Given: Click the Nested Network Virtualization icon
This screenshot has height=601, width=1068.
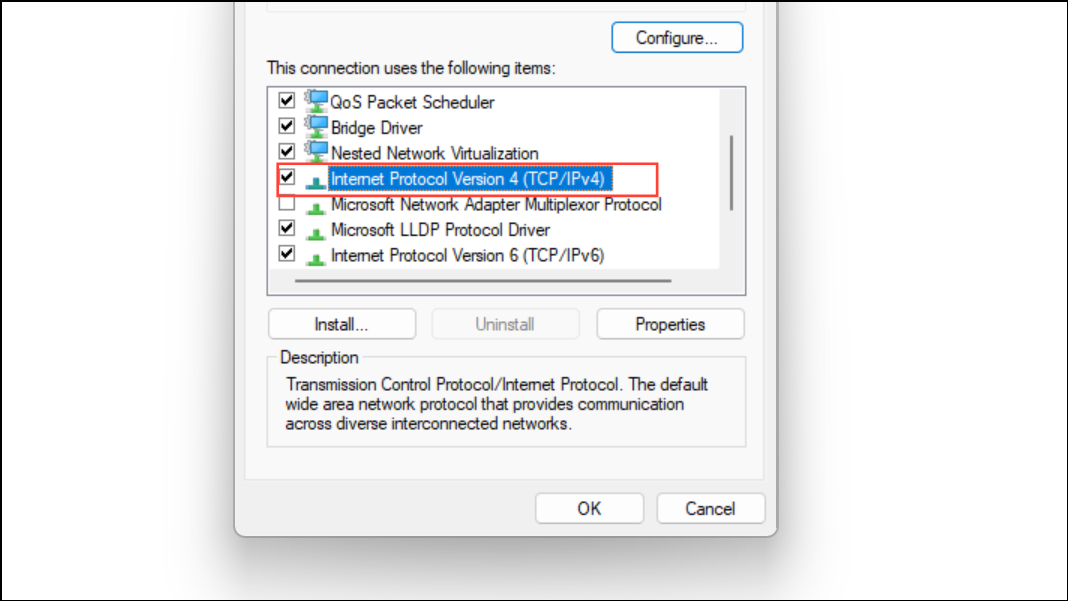Looking at the screenshot, I should tap(315, 152).
